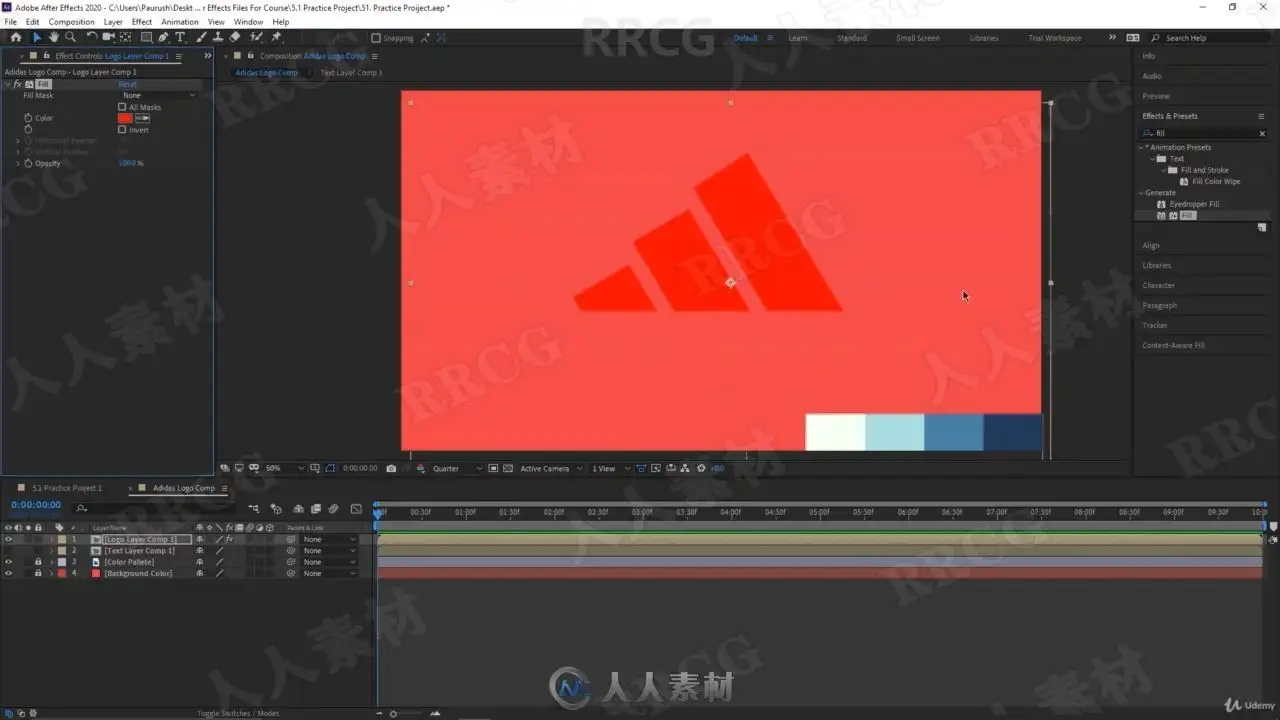The image size is (1280, 720).
Task: Switch to the Learn workspace
Action: (x=798, y=38)
